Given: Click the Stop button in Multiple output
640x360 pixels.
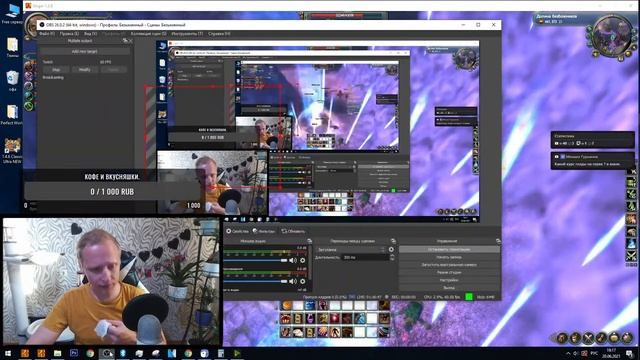Looking at the screenshot, I should click(56, 70).
